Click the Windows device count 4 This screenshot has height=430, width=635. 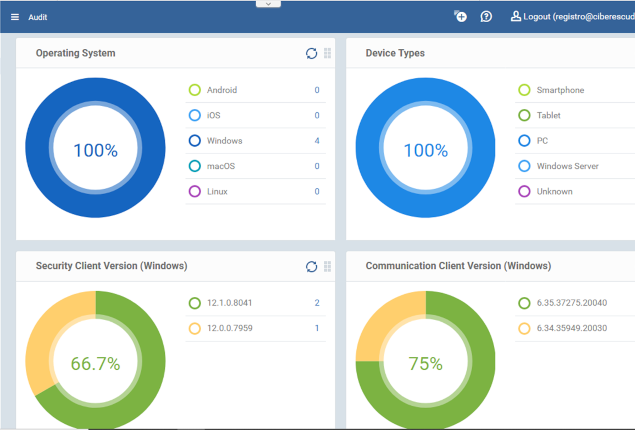pyautogui.click(x=317, y=141)
